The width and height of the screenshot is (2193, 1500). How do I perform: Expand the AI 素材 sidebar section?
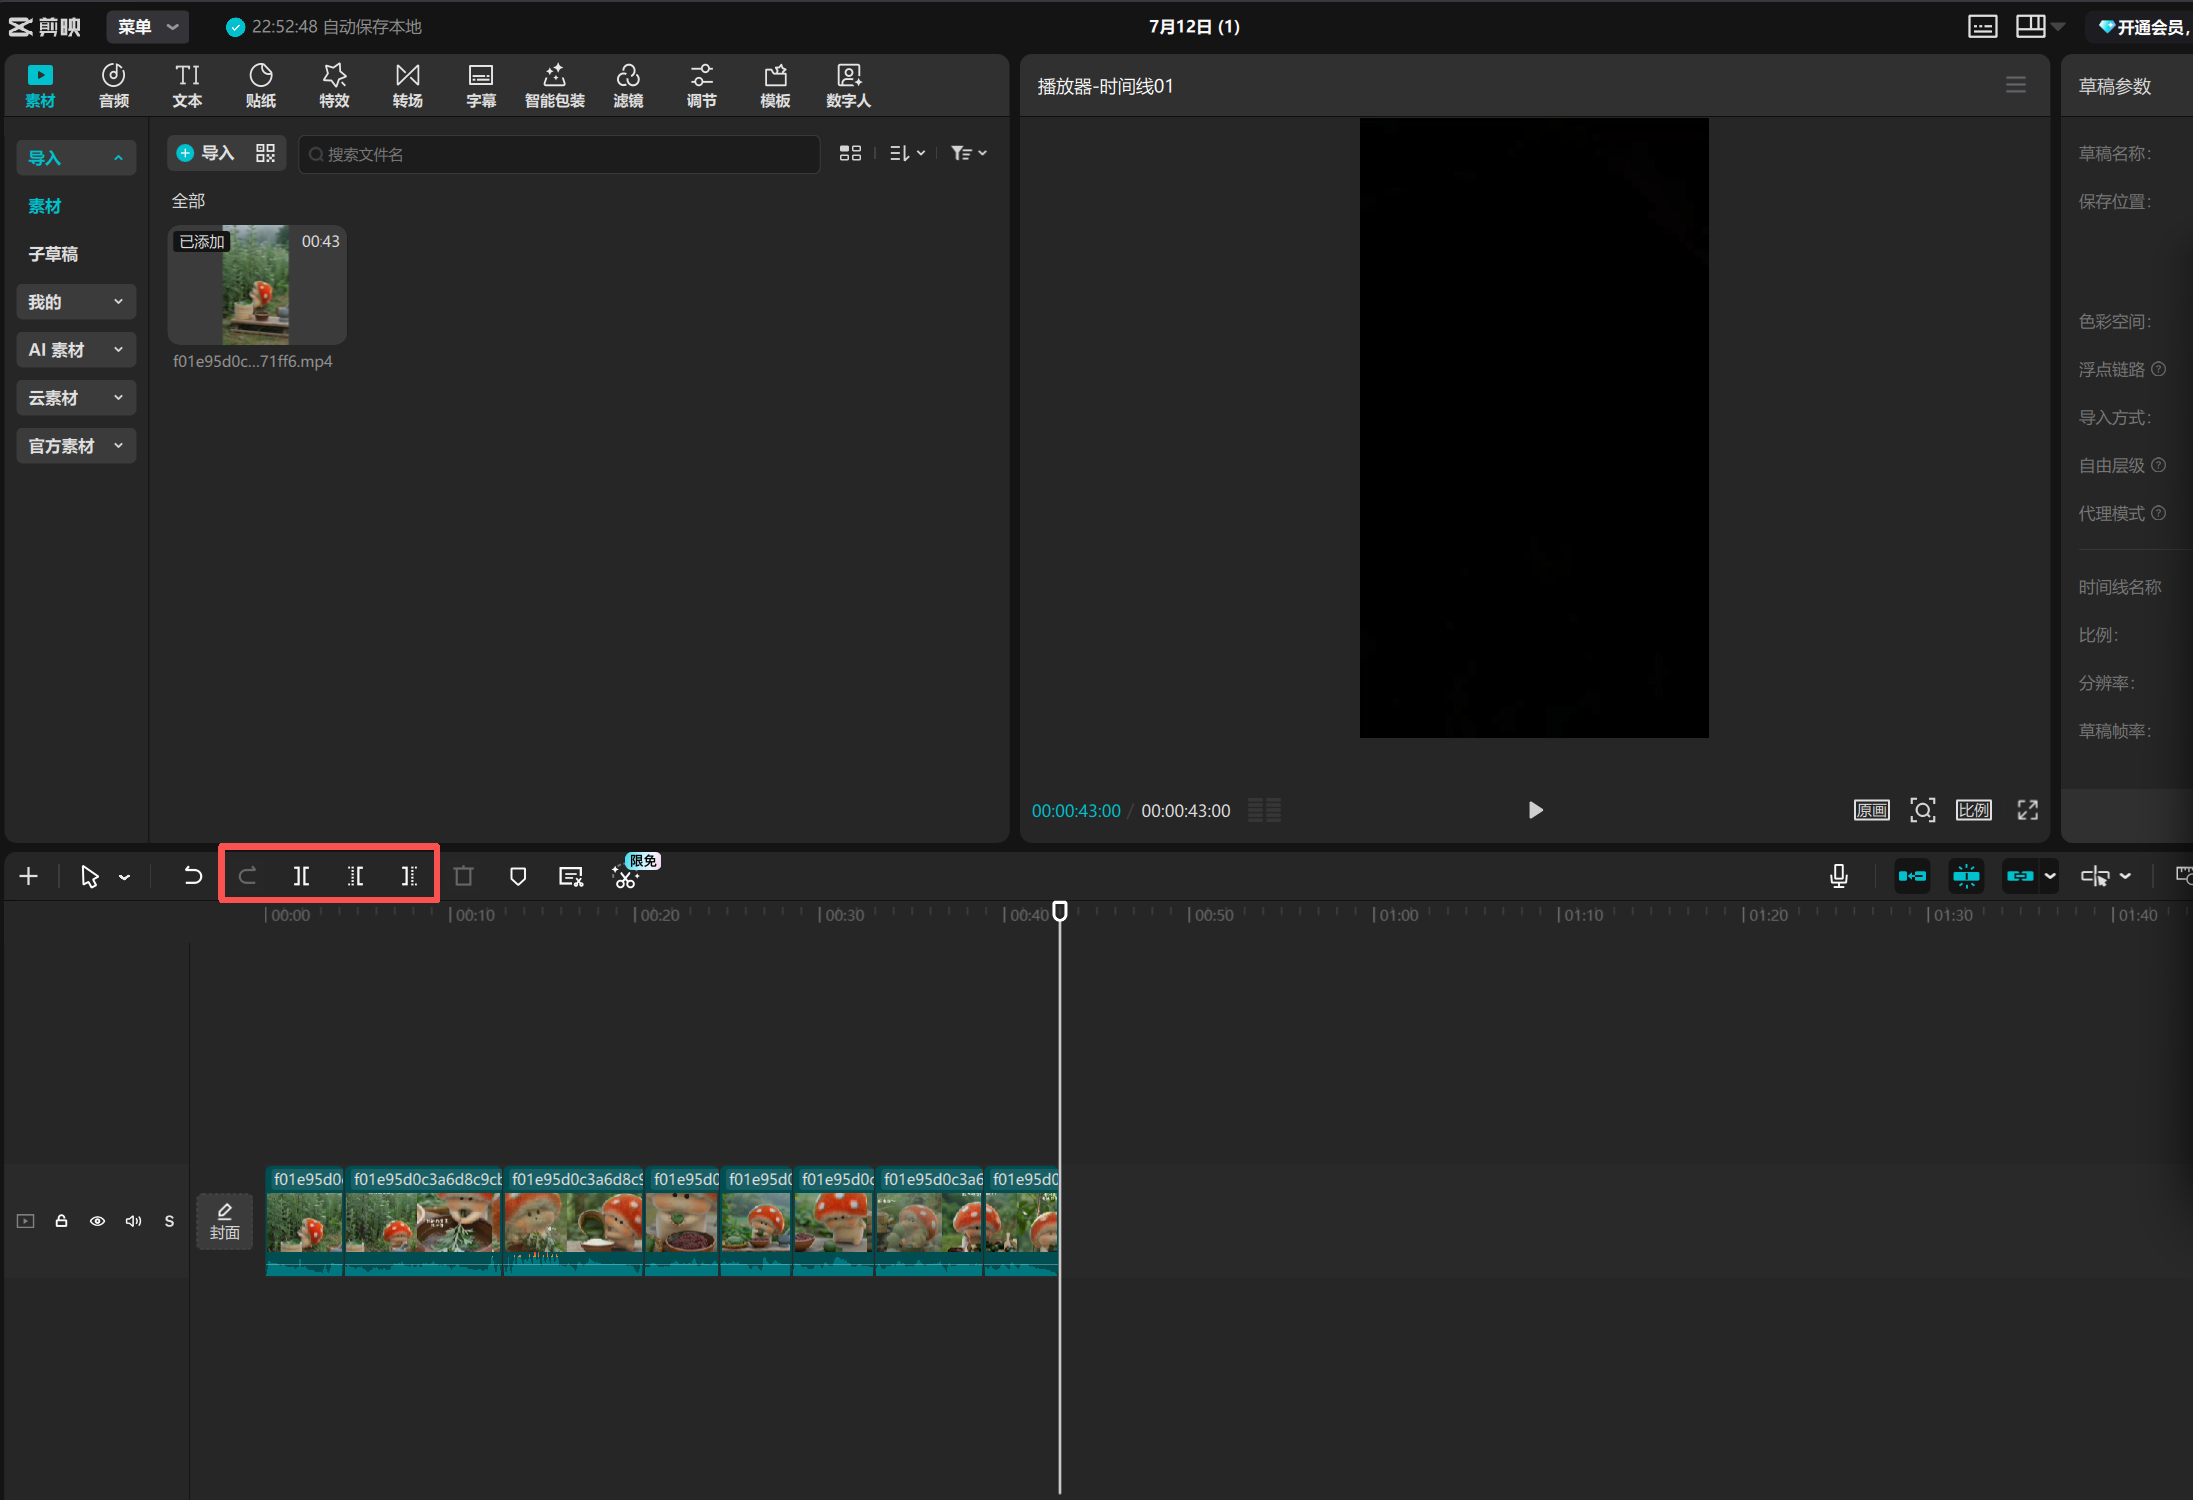[76, 350]
